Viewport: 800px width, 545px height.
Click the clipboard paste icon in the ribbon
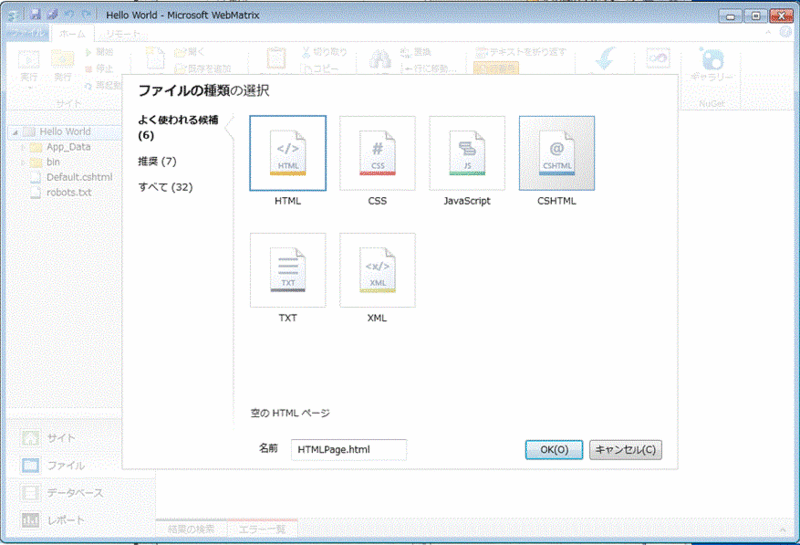[276, 59]
